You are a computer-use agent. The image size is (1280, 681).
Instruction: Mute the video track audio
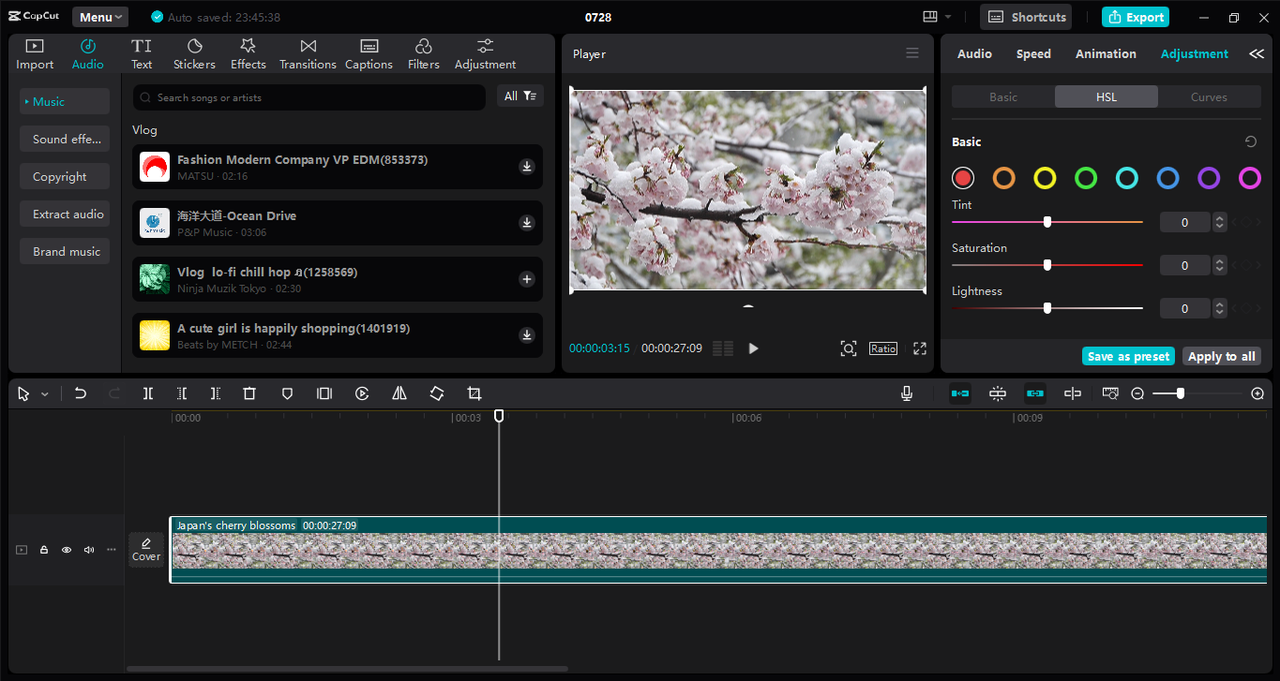point(89,550)
